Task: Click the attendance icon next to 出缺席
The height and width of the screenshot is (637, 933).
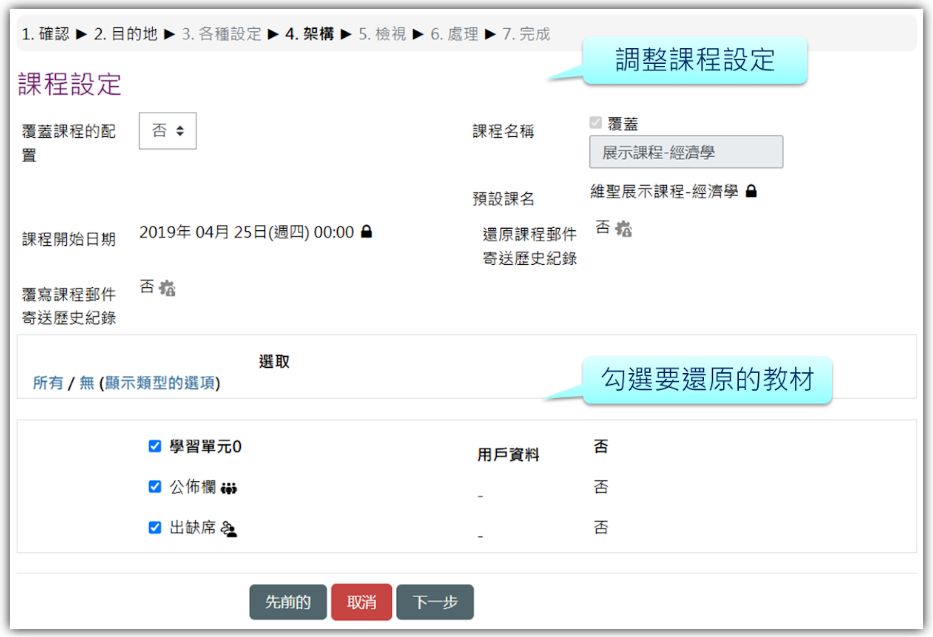Action: tap(228, 529)
